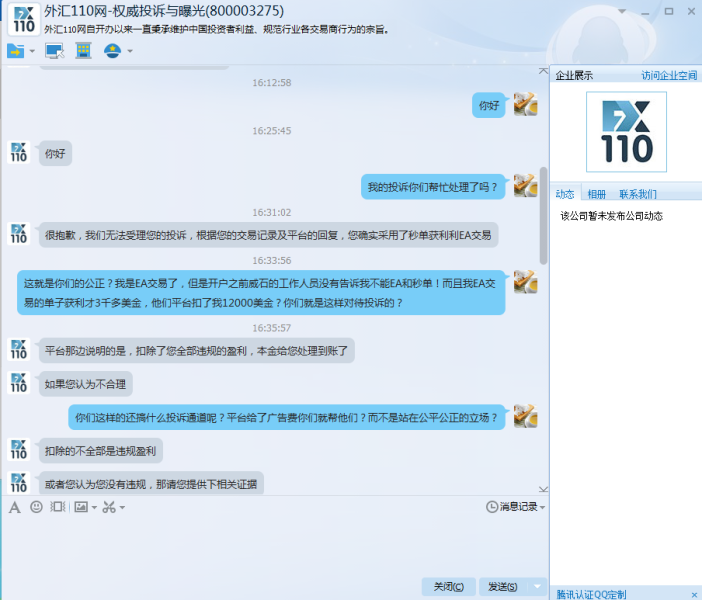Switch to the 联系我们 tab
This screenshot has width=702, height=600.
637,194
